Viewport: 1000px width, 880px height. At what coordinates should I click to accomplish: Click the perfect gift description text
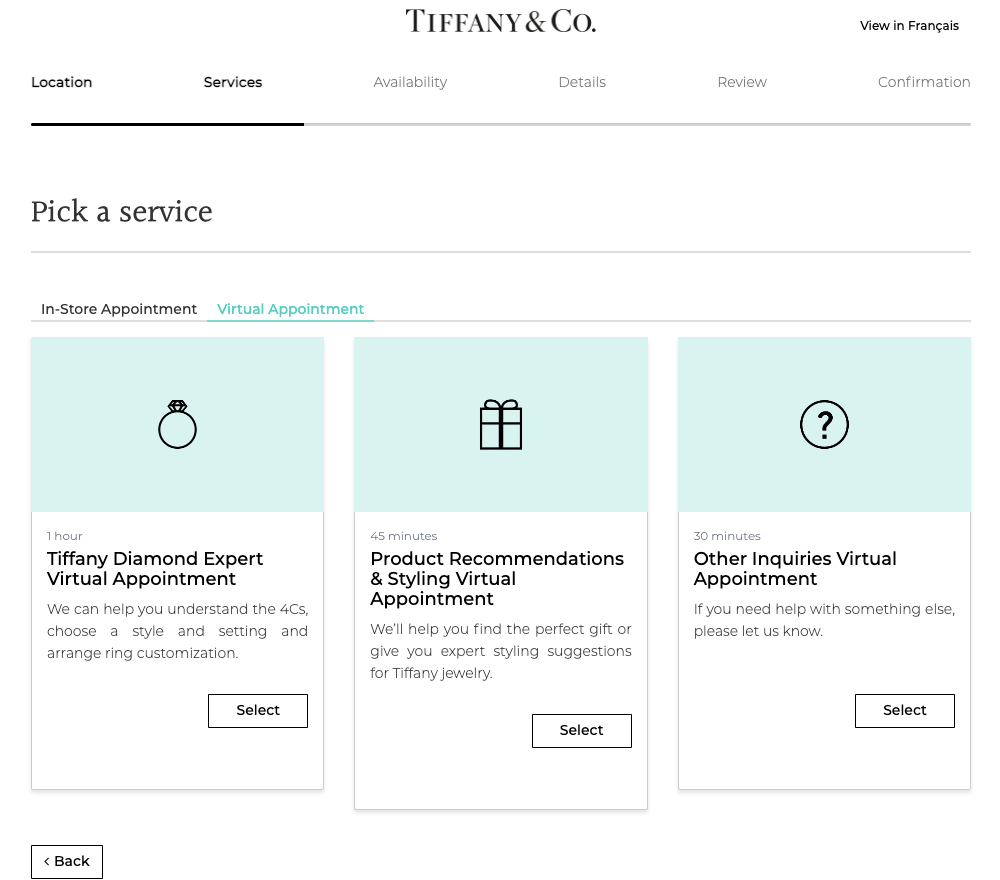[501, 651]
